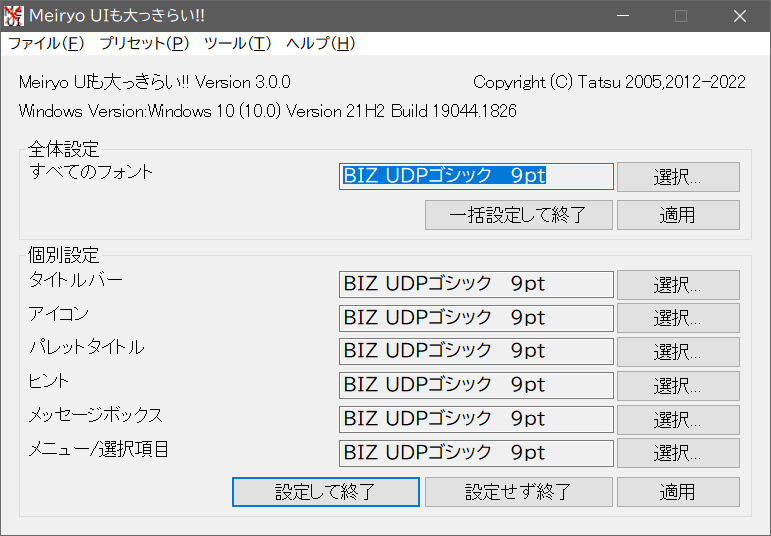Click the app icon in the title bar

click(x=13, y=16)
